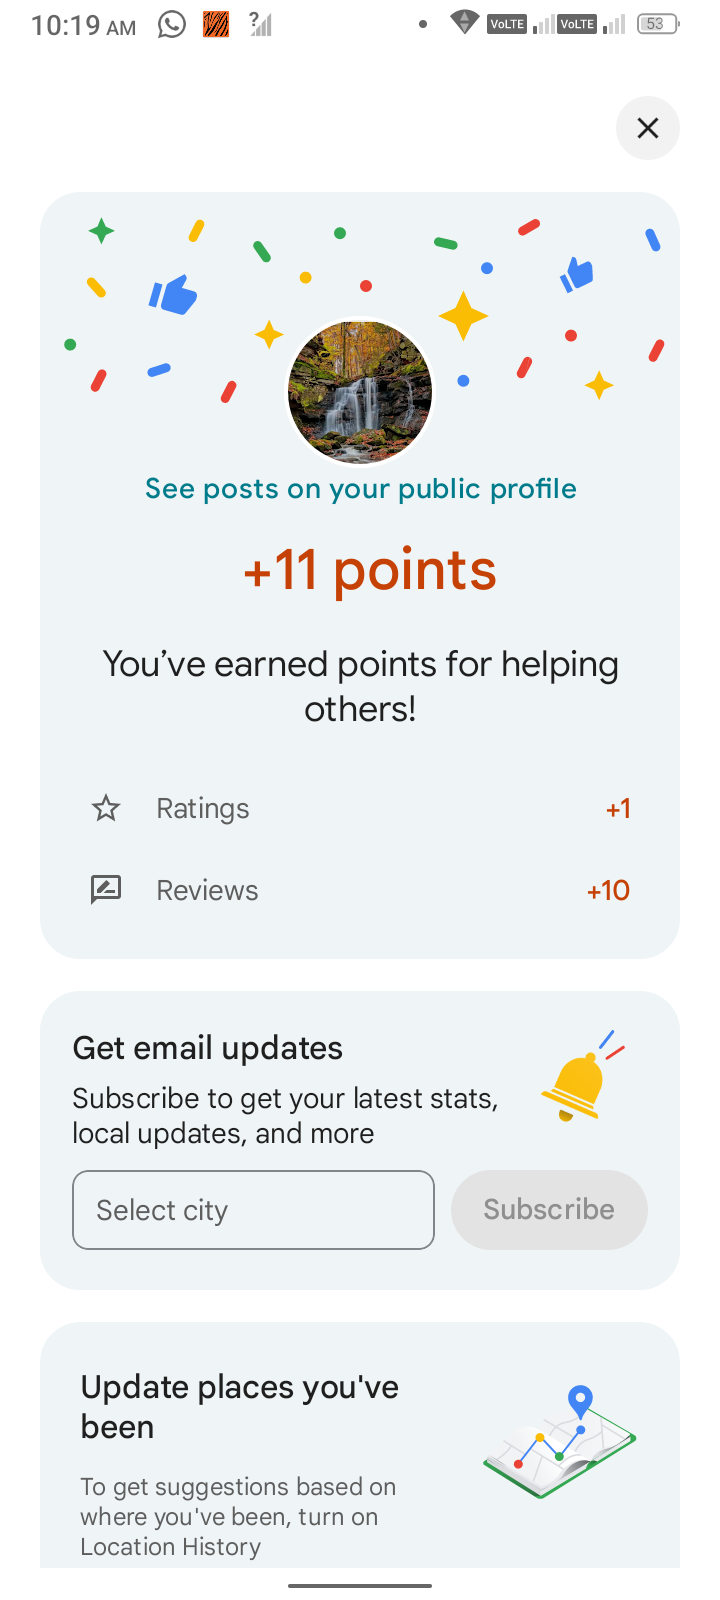Tap the Get email updates heading
This screenshot has width=720, height=1600.
click(x=208, y=1048)
